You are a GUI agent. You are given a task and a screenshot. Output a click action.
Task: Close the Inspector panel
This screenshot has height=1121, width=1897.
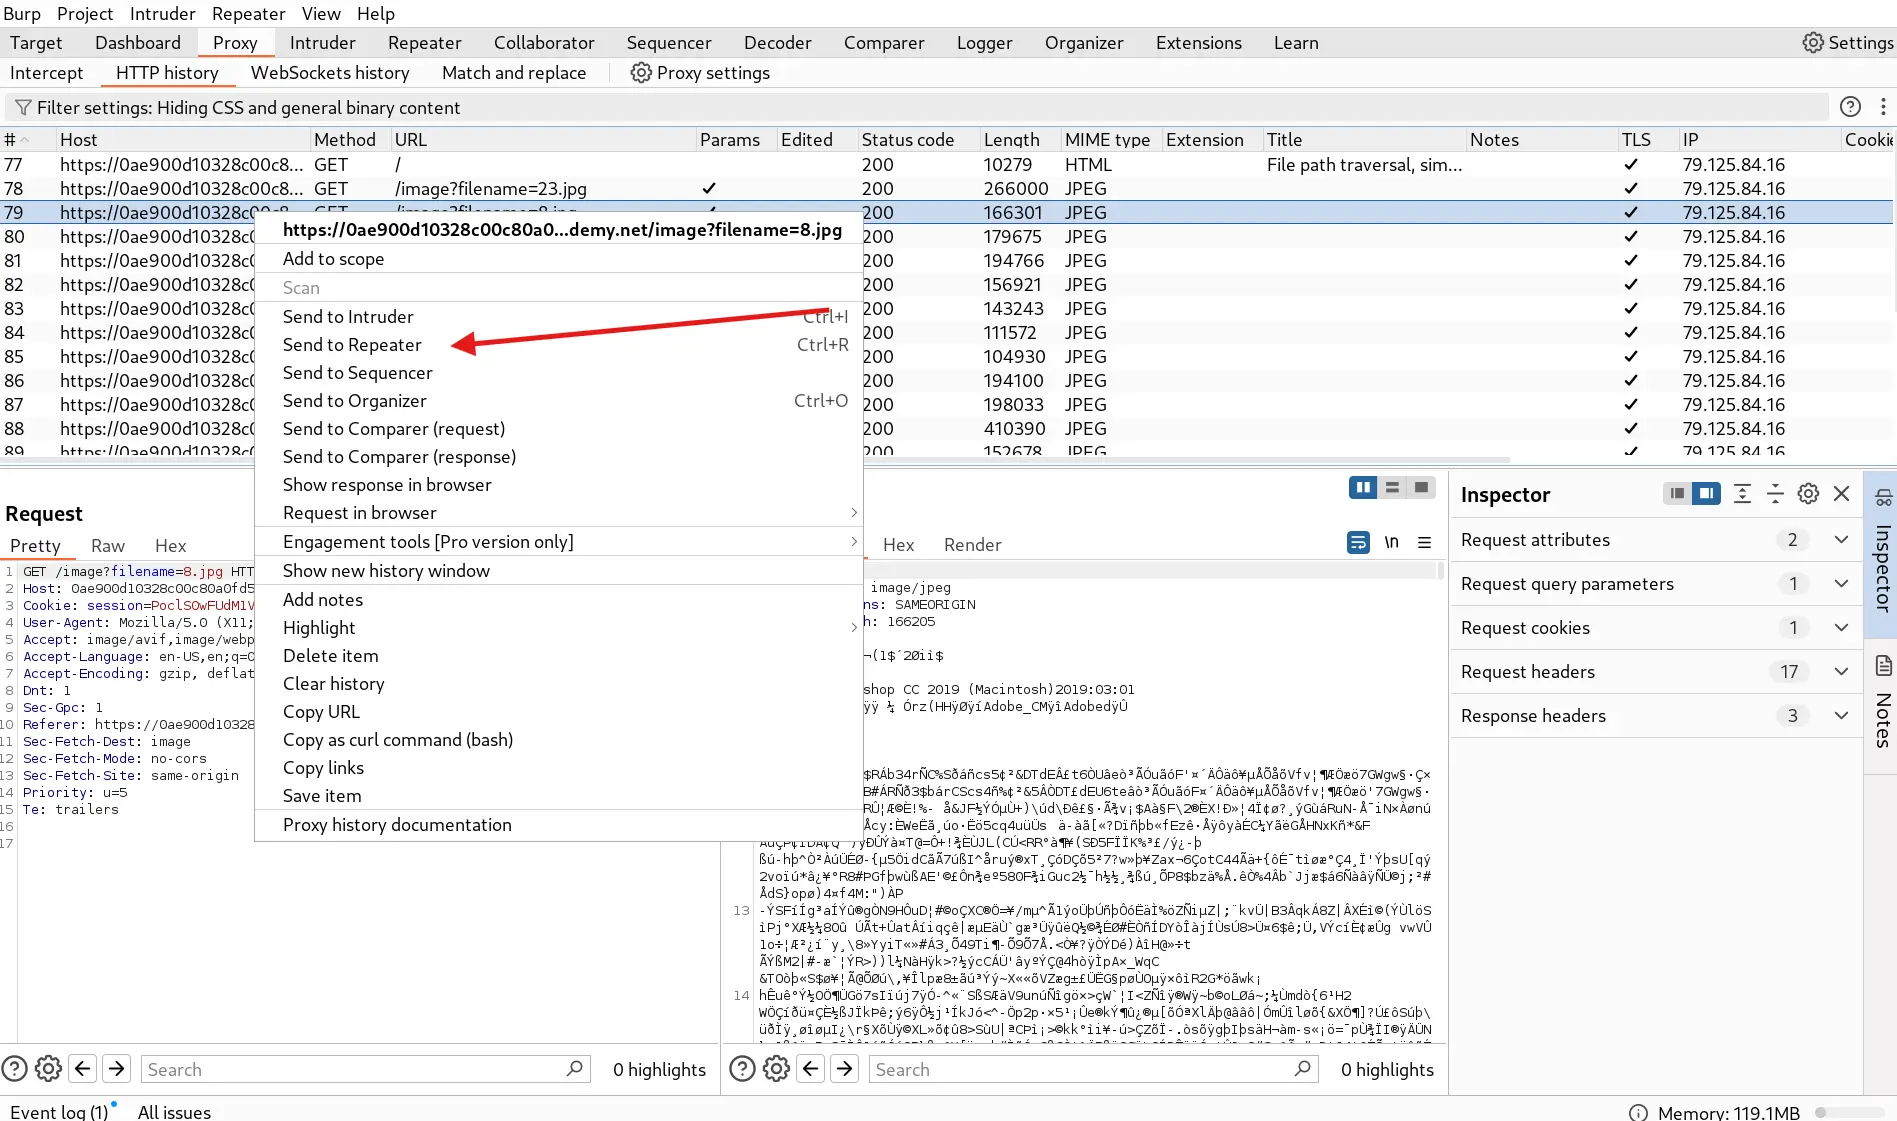1841,494
